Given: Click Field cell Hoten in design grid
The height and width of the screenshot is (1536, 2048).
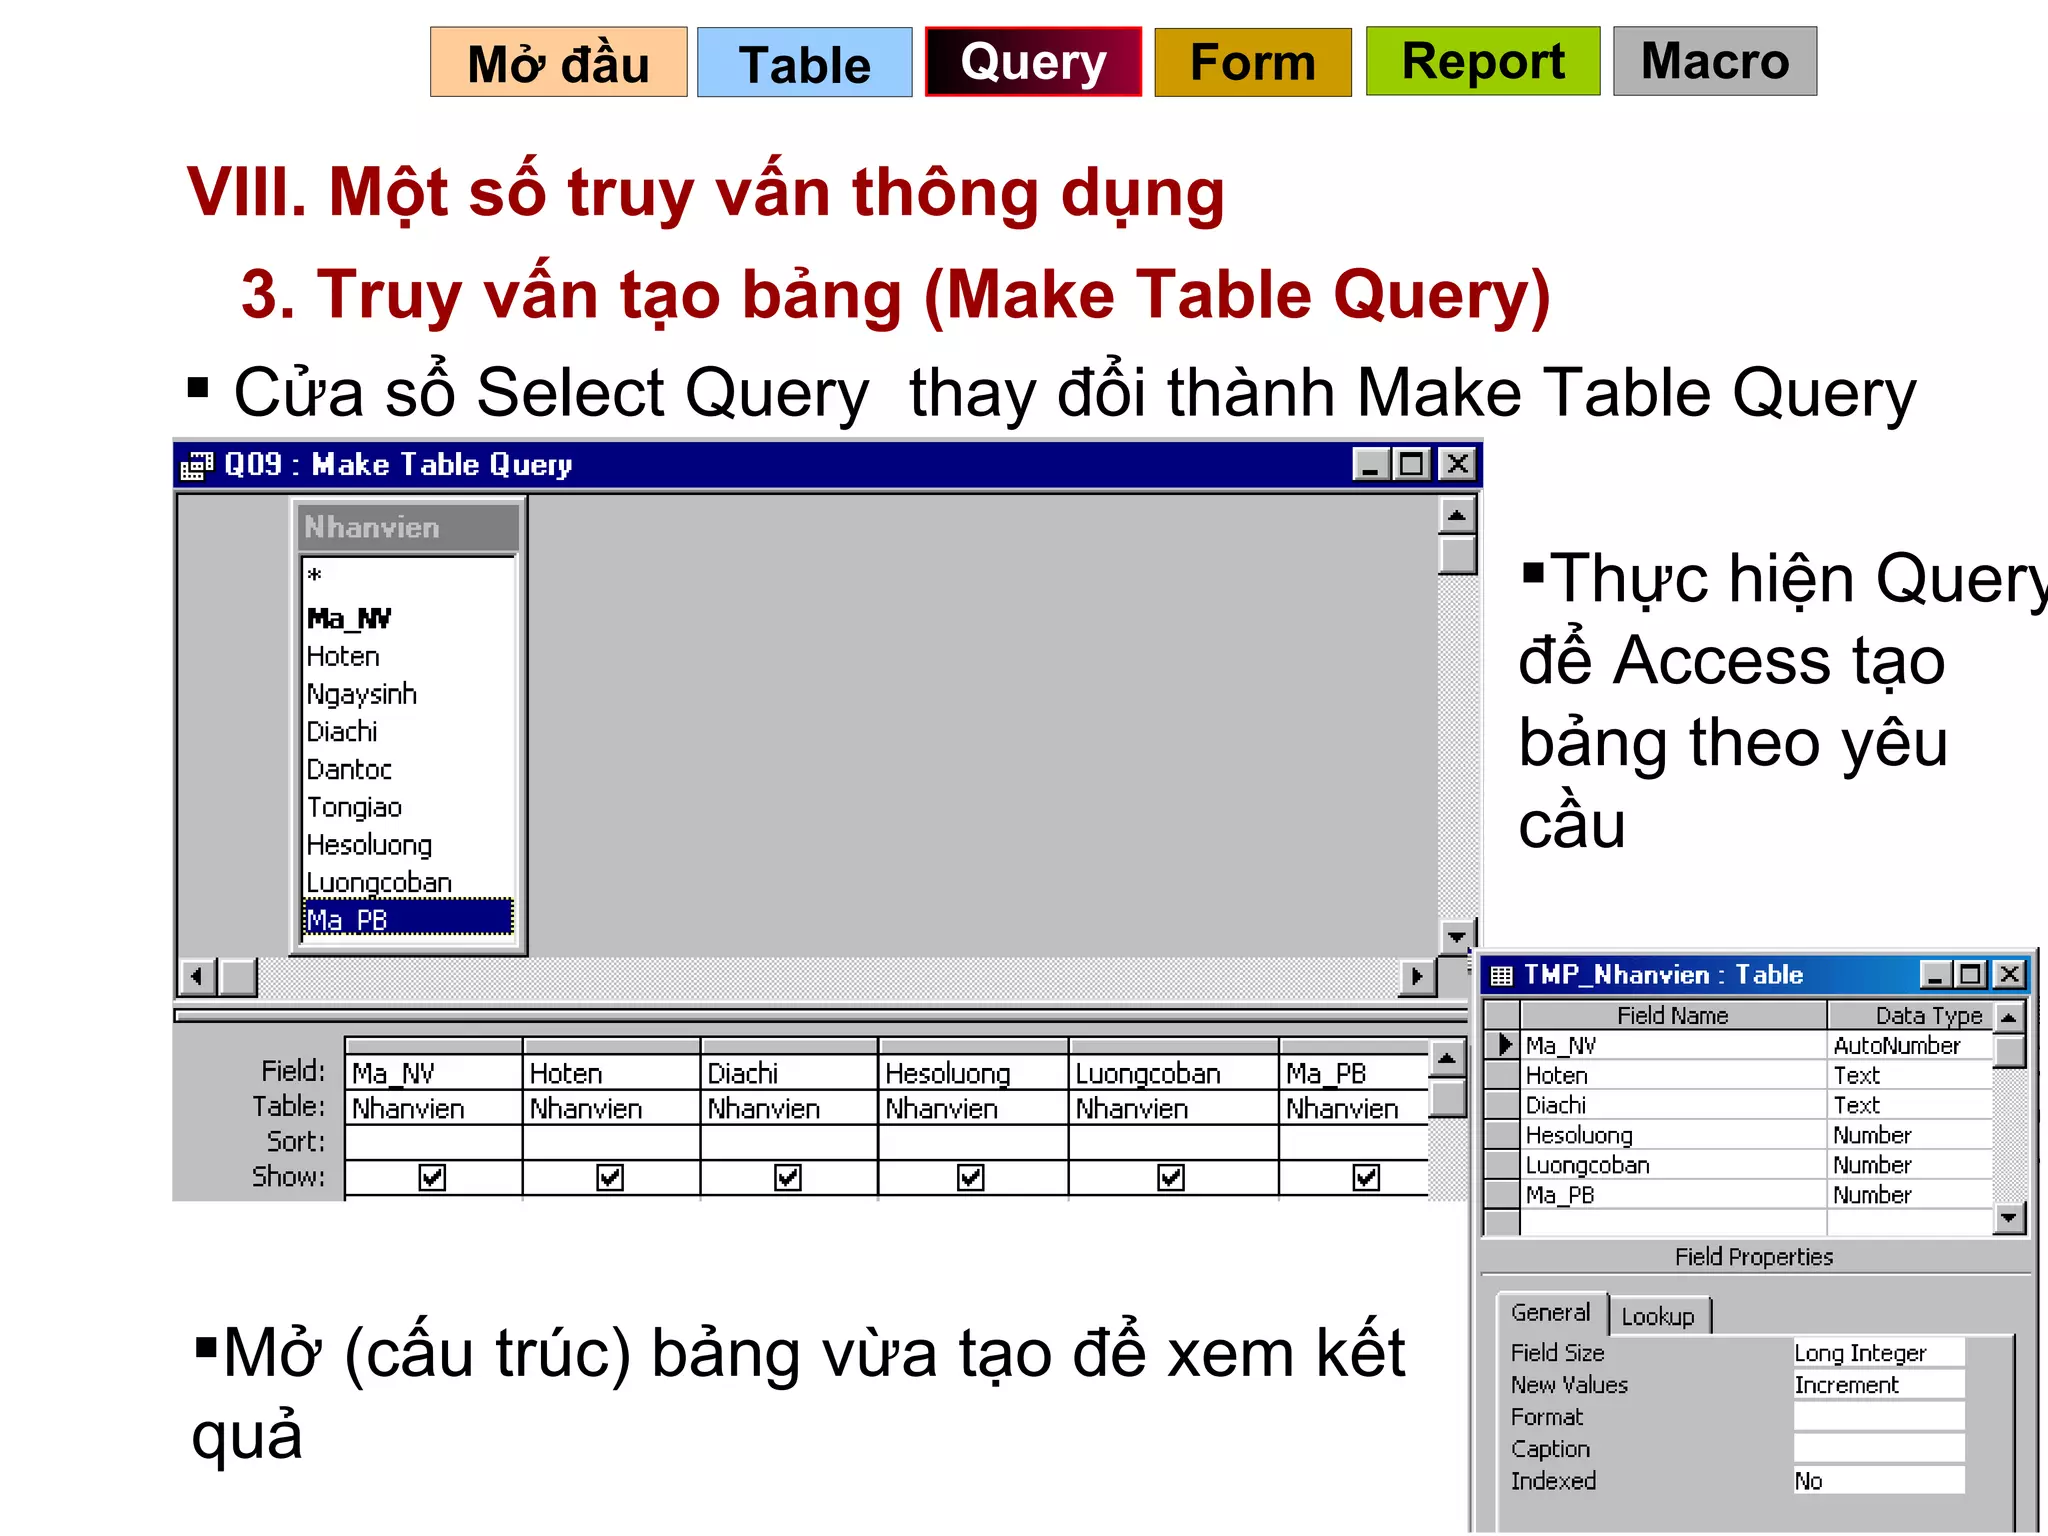Looking at the screenshot, I should [611, 1073].
